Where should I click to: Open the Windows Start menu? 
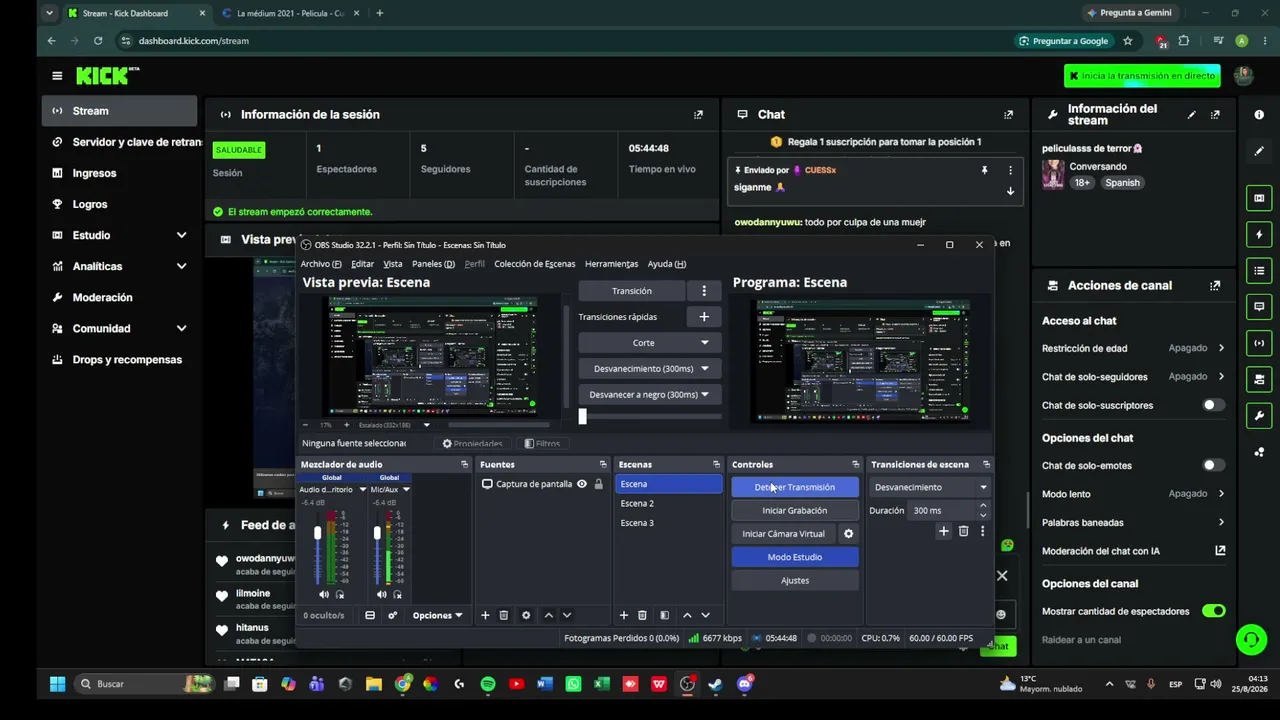point(57,684)
